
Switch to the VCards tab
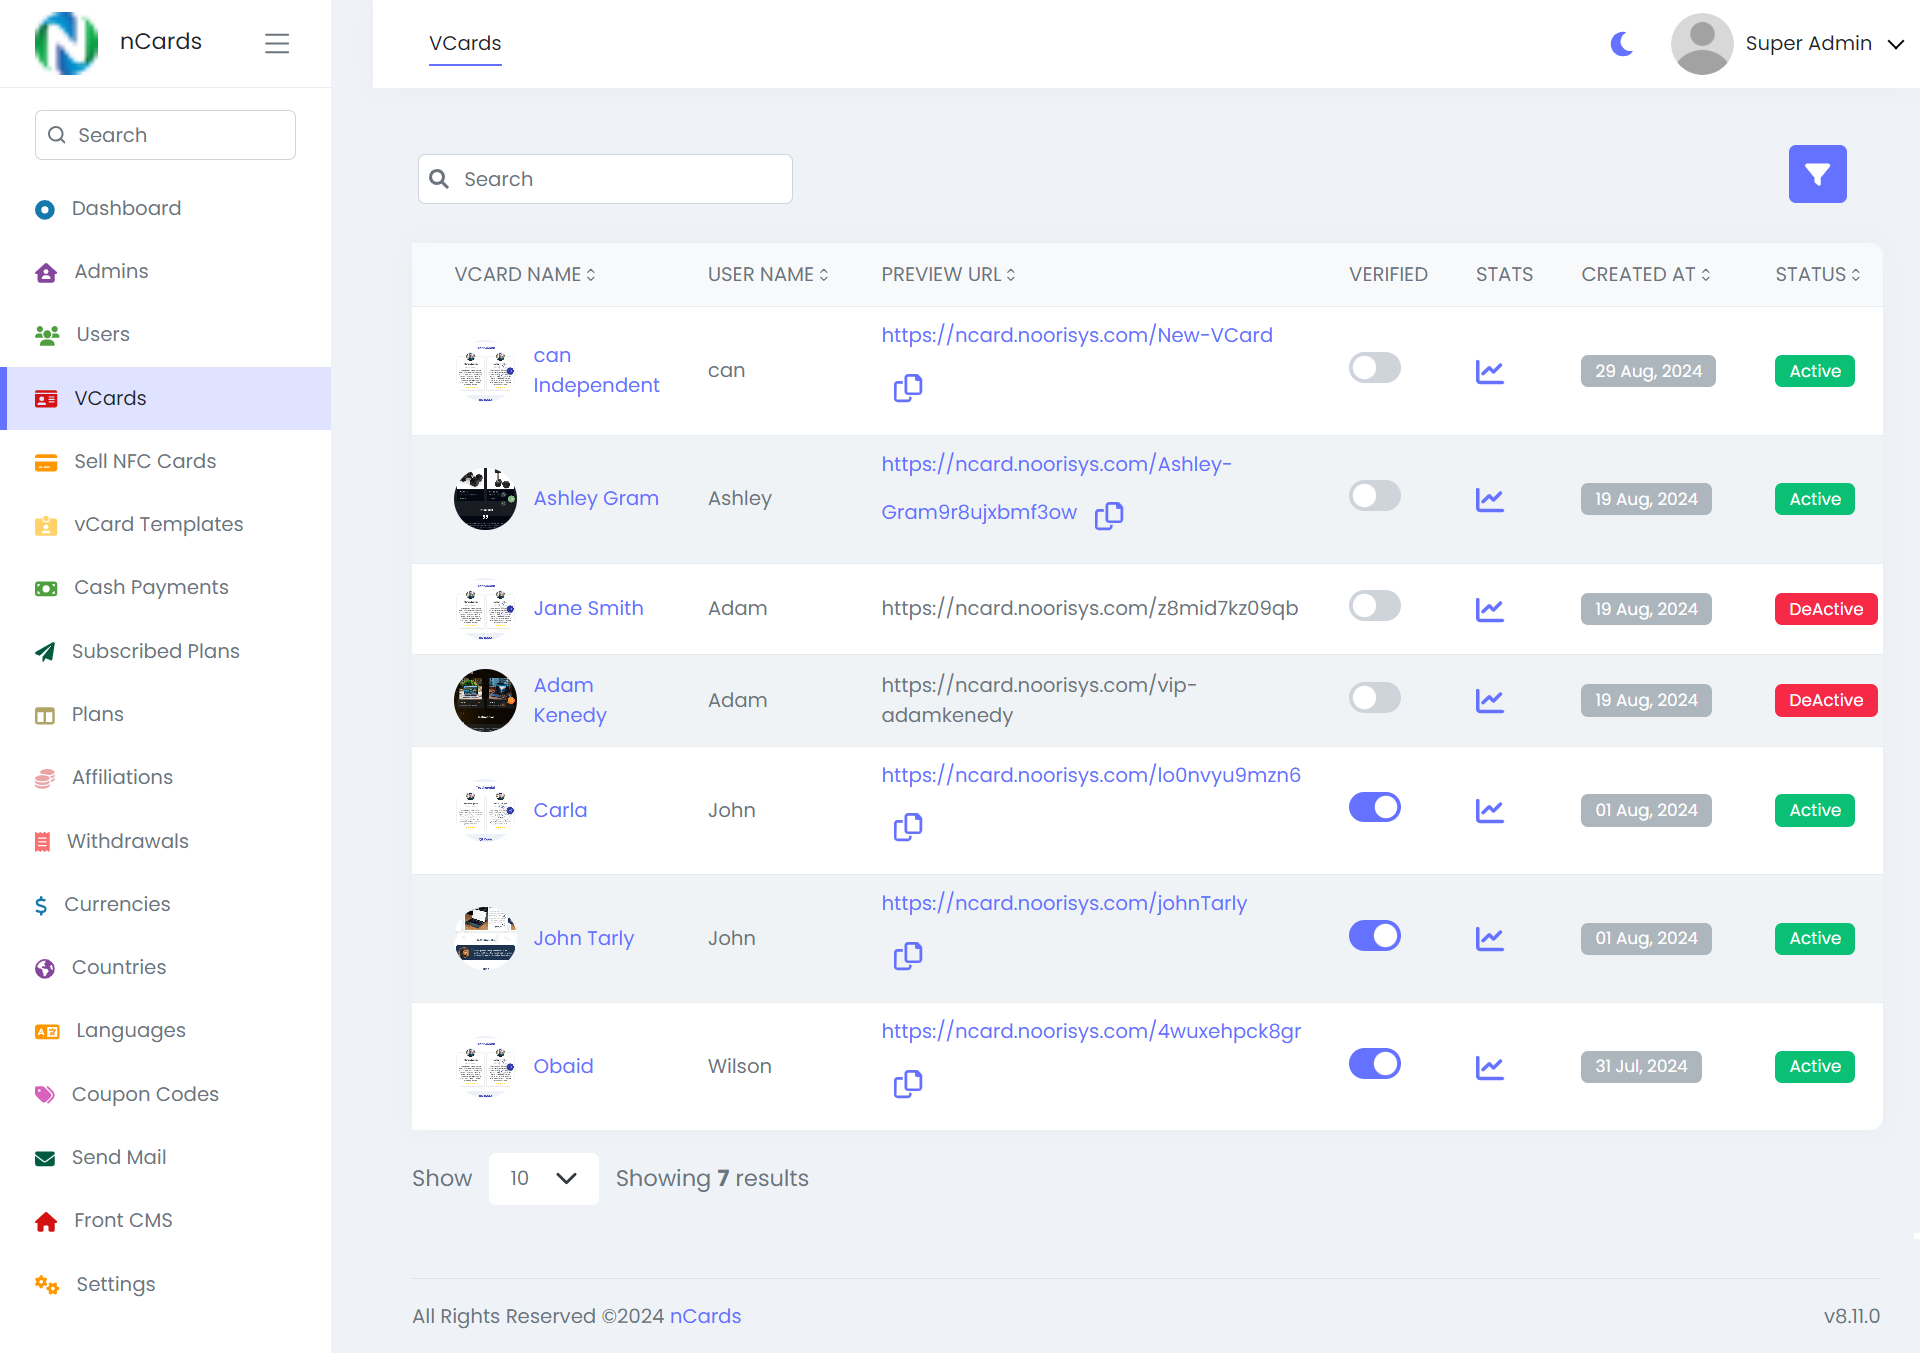point(464,43)
